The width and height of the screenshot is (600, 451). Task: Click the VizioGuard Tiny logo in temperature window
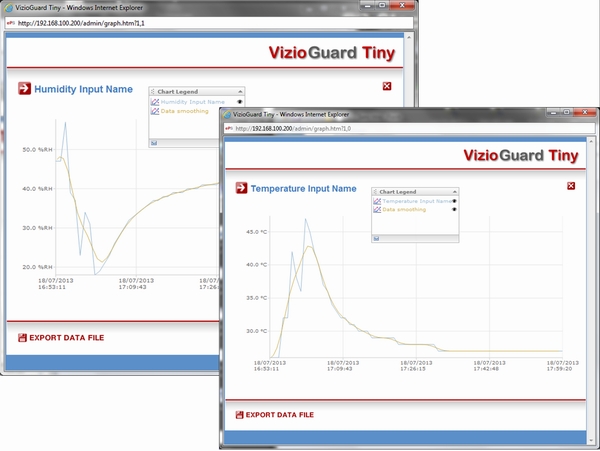tap(521, 155)
